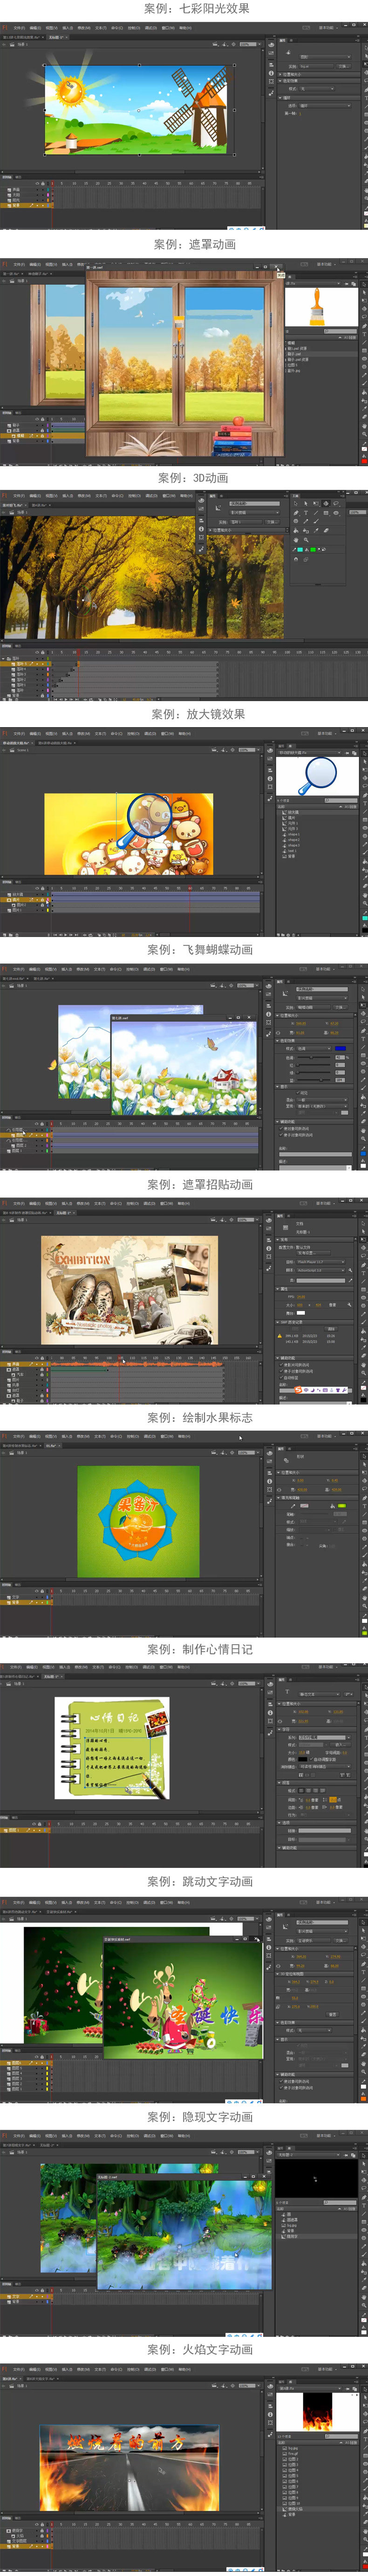Click the heading 案例：放大镜效果
This screenshot has height=2576, width=368.
click(x=198, y=714)
